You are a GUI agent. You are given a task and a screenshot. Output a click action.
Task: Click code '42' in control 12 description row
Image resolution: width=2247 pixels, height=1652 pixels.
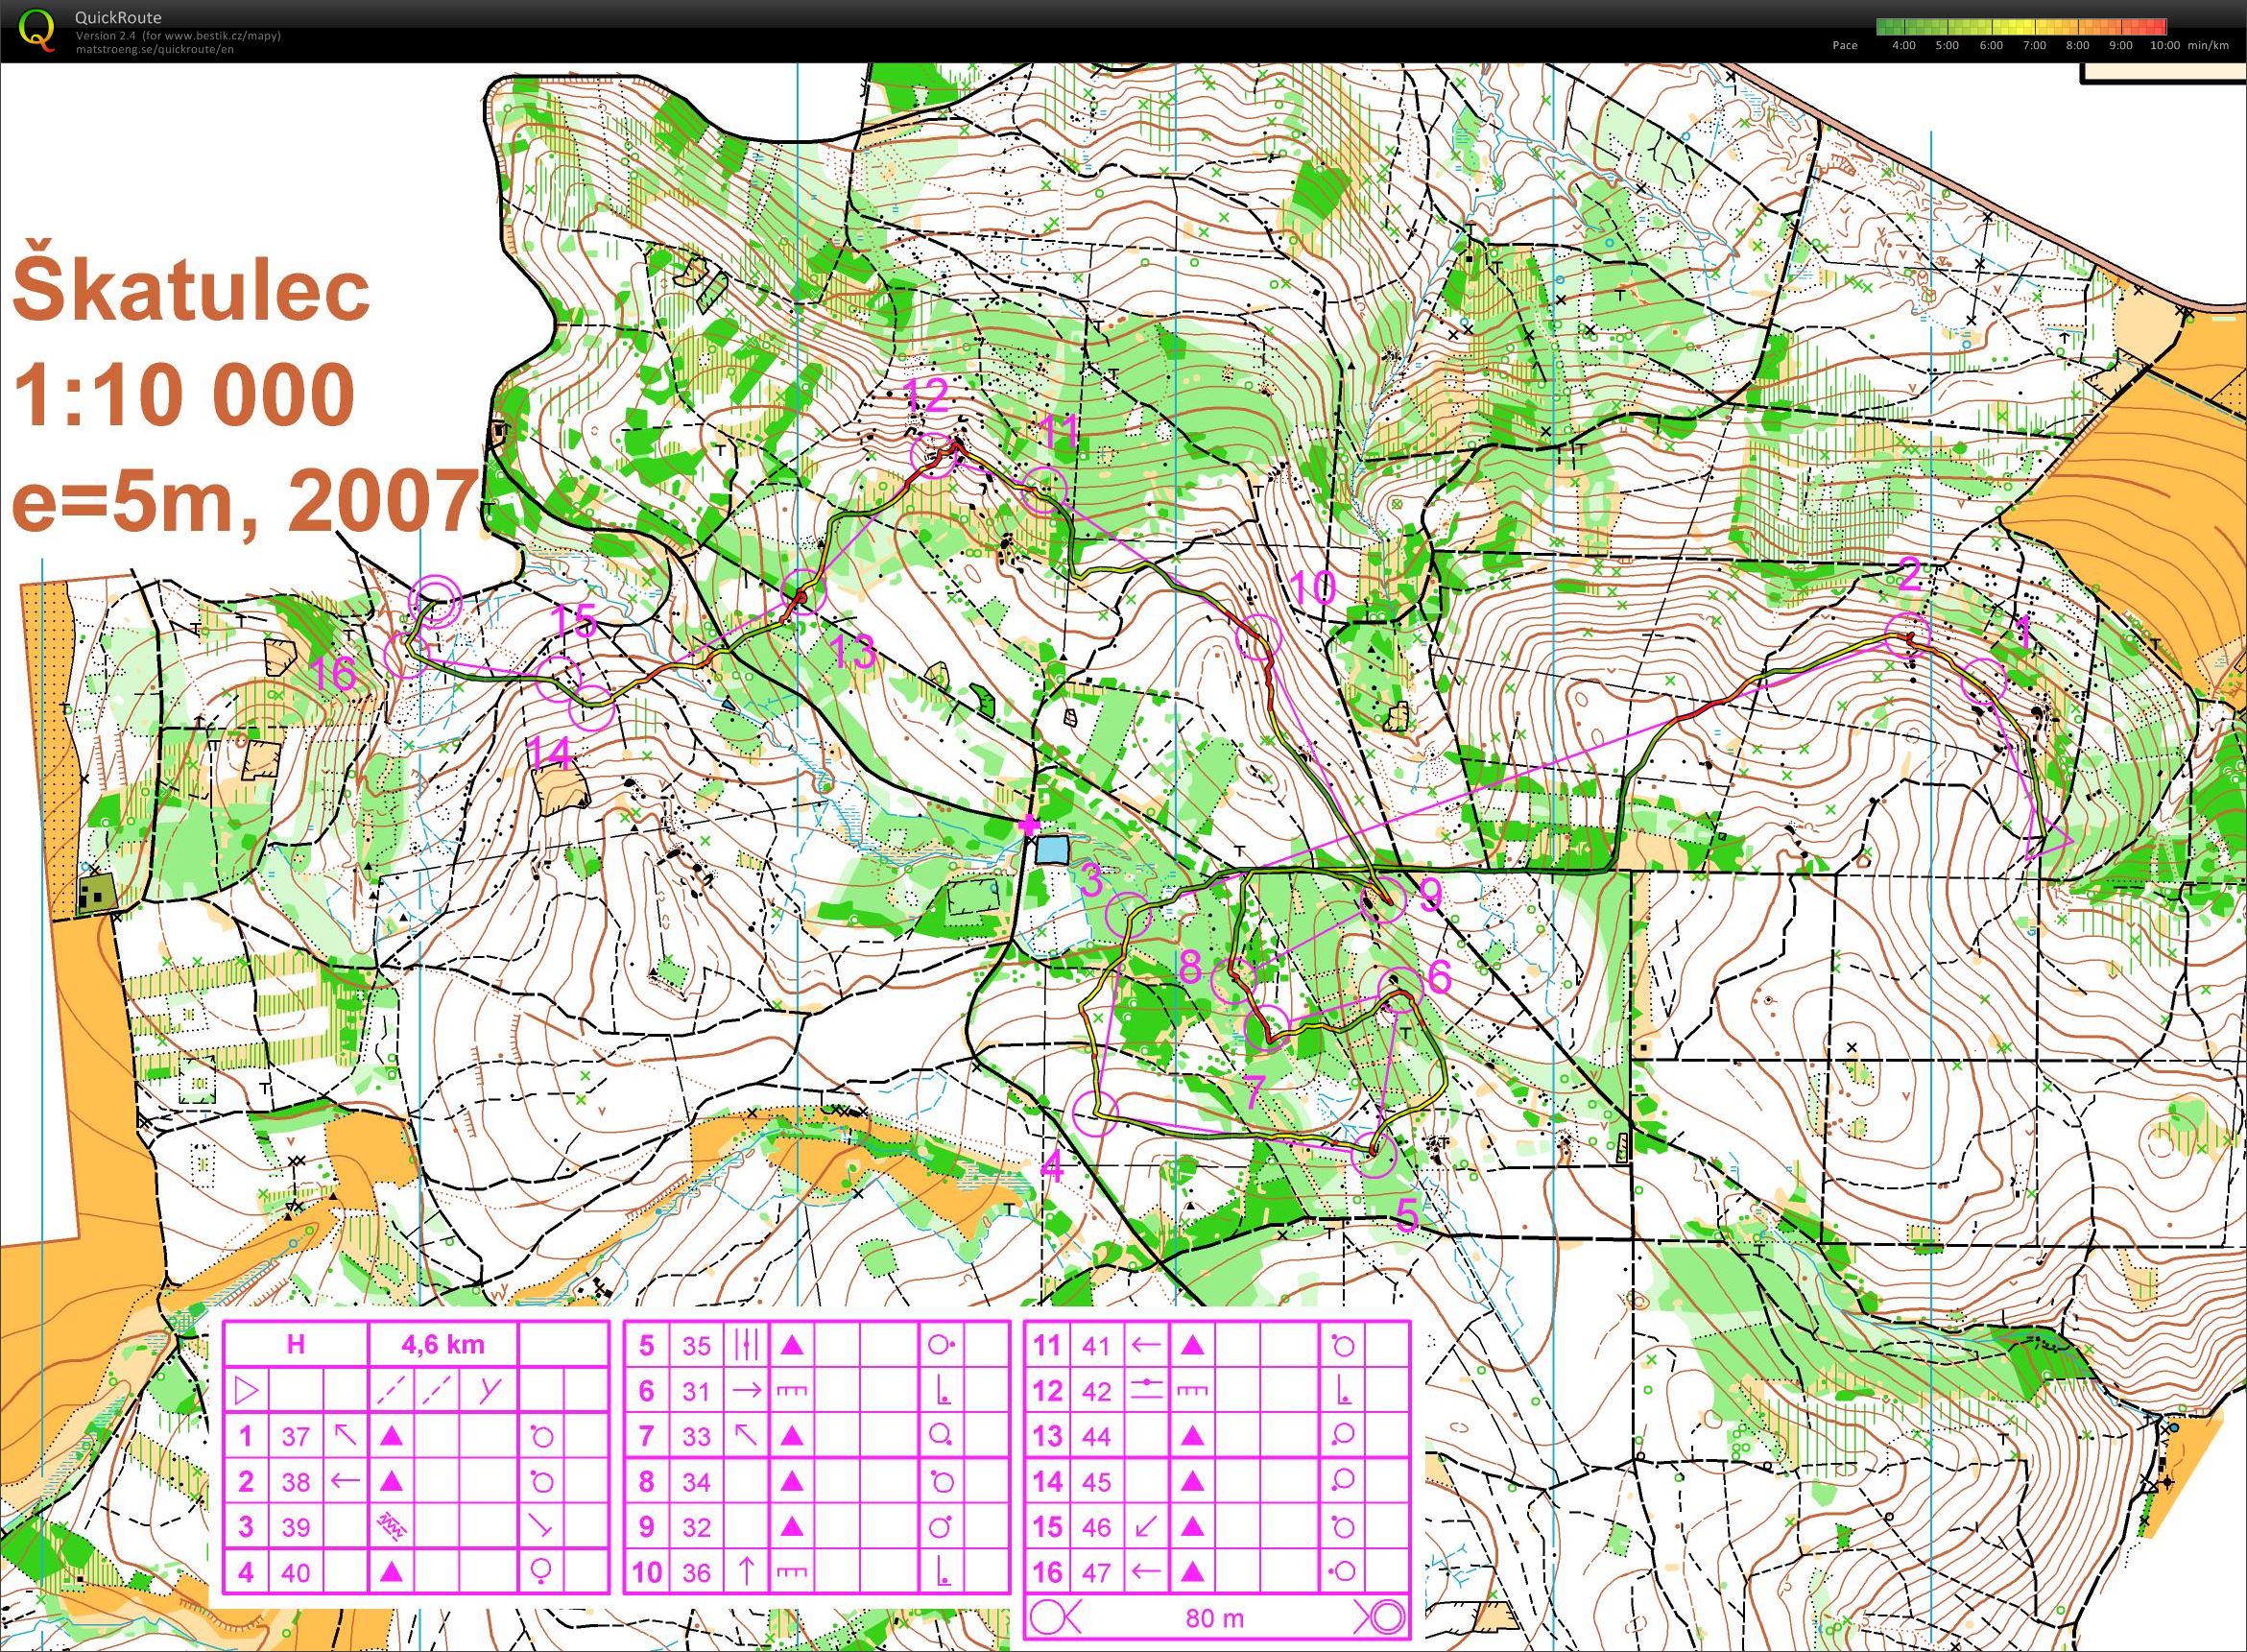pos(1096,1390)
